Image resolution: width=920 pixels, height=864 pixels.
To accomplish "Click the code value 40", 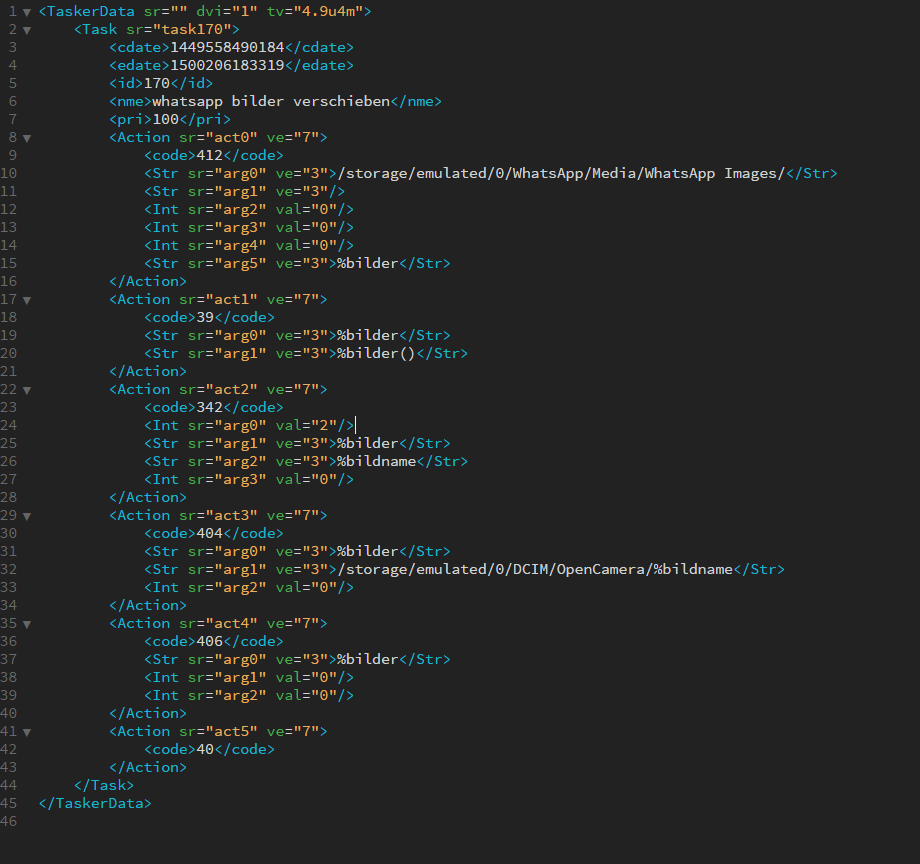I will coord(205,749).
